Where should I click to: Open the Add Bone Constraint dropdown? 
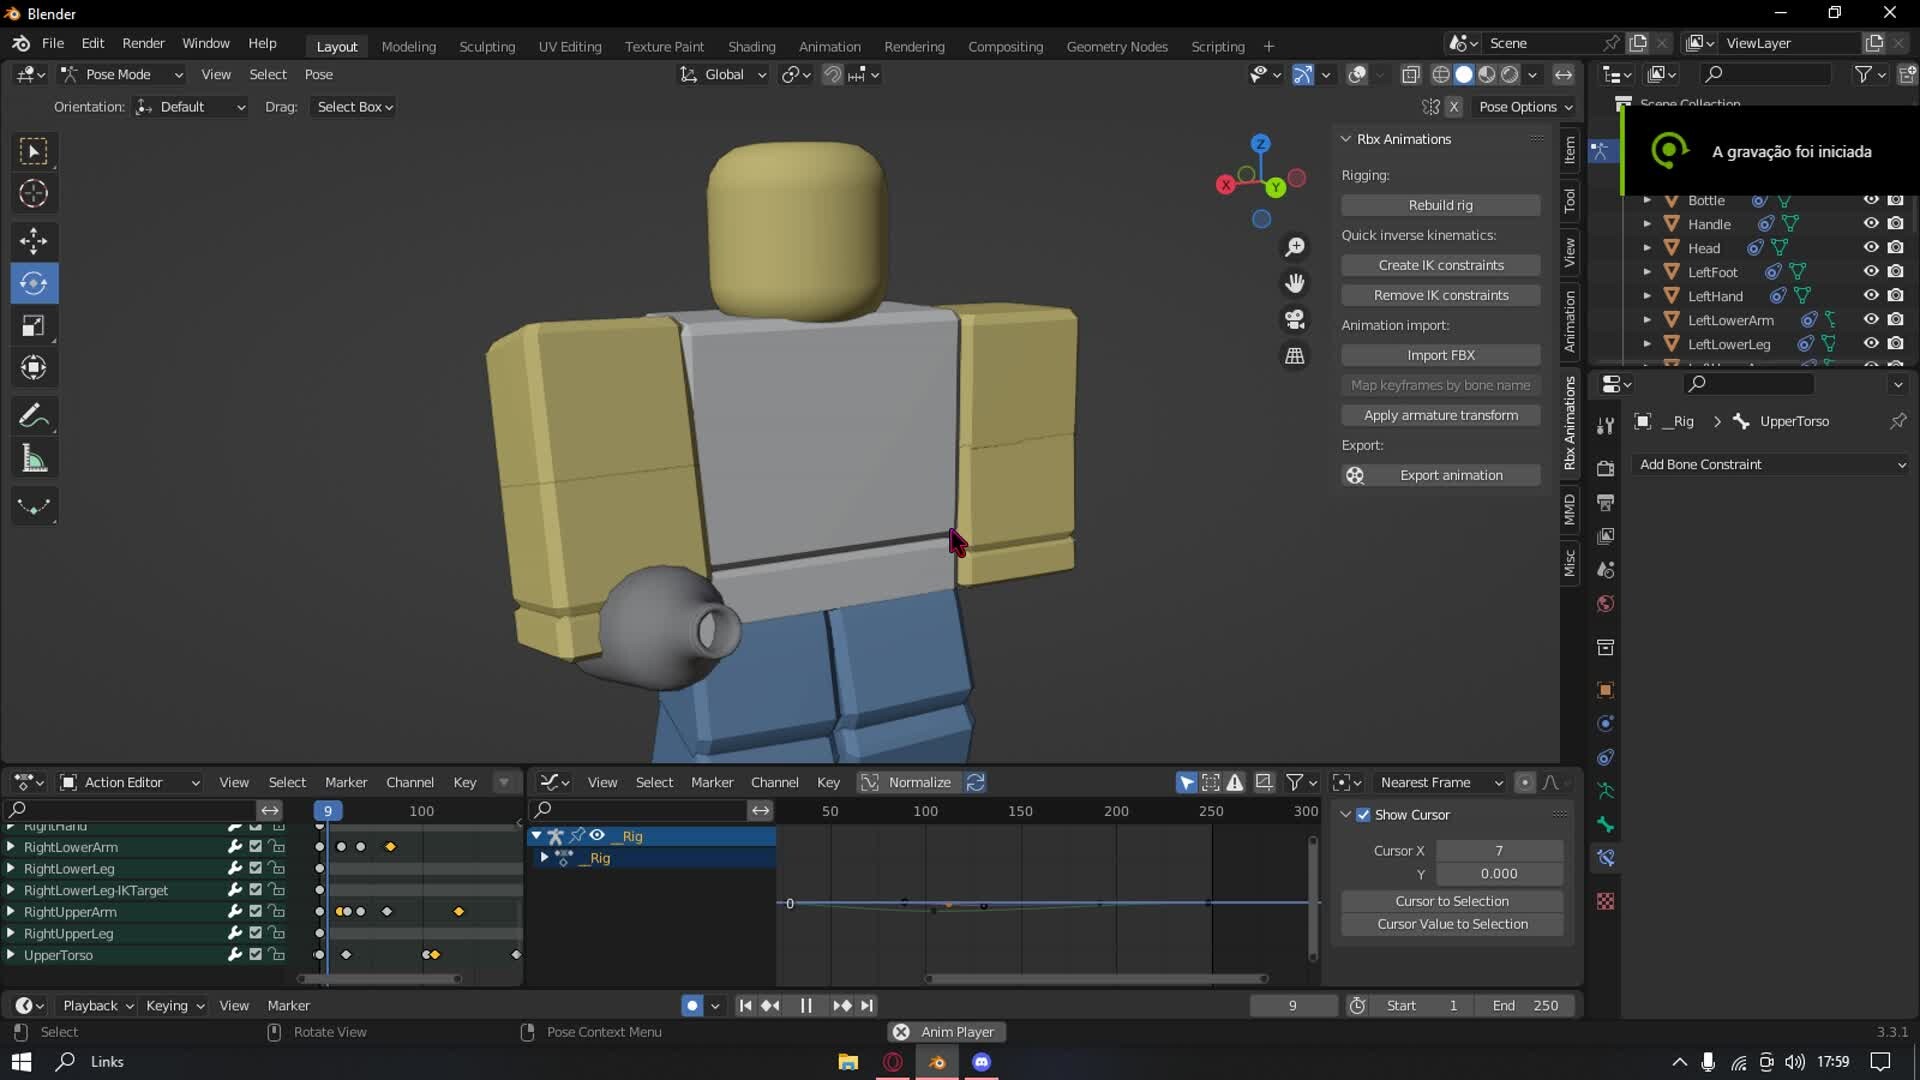click(x=1770, y=464)
